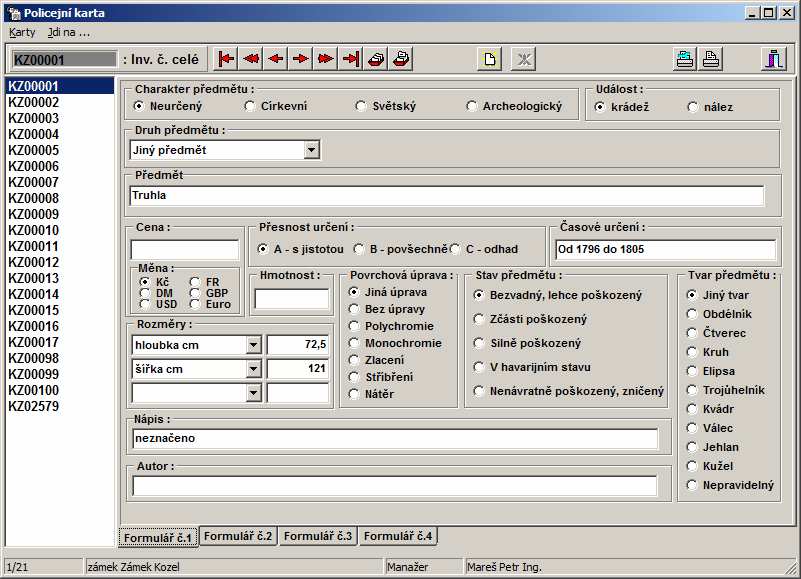Viewport: 801px width, 579px height.
Task: Select record KZ00010 in the list
Action: click(34, 230)
